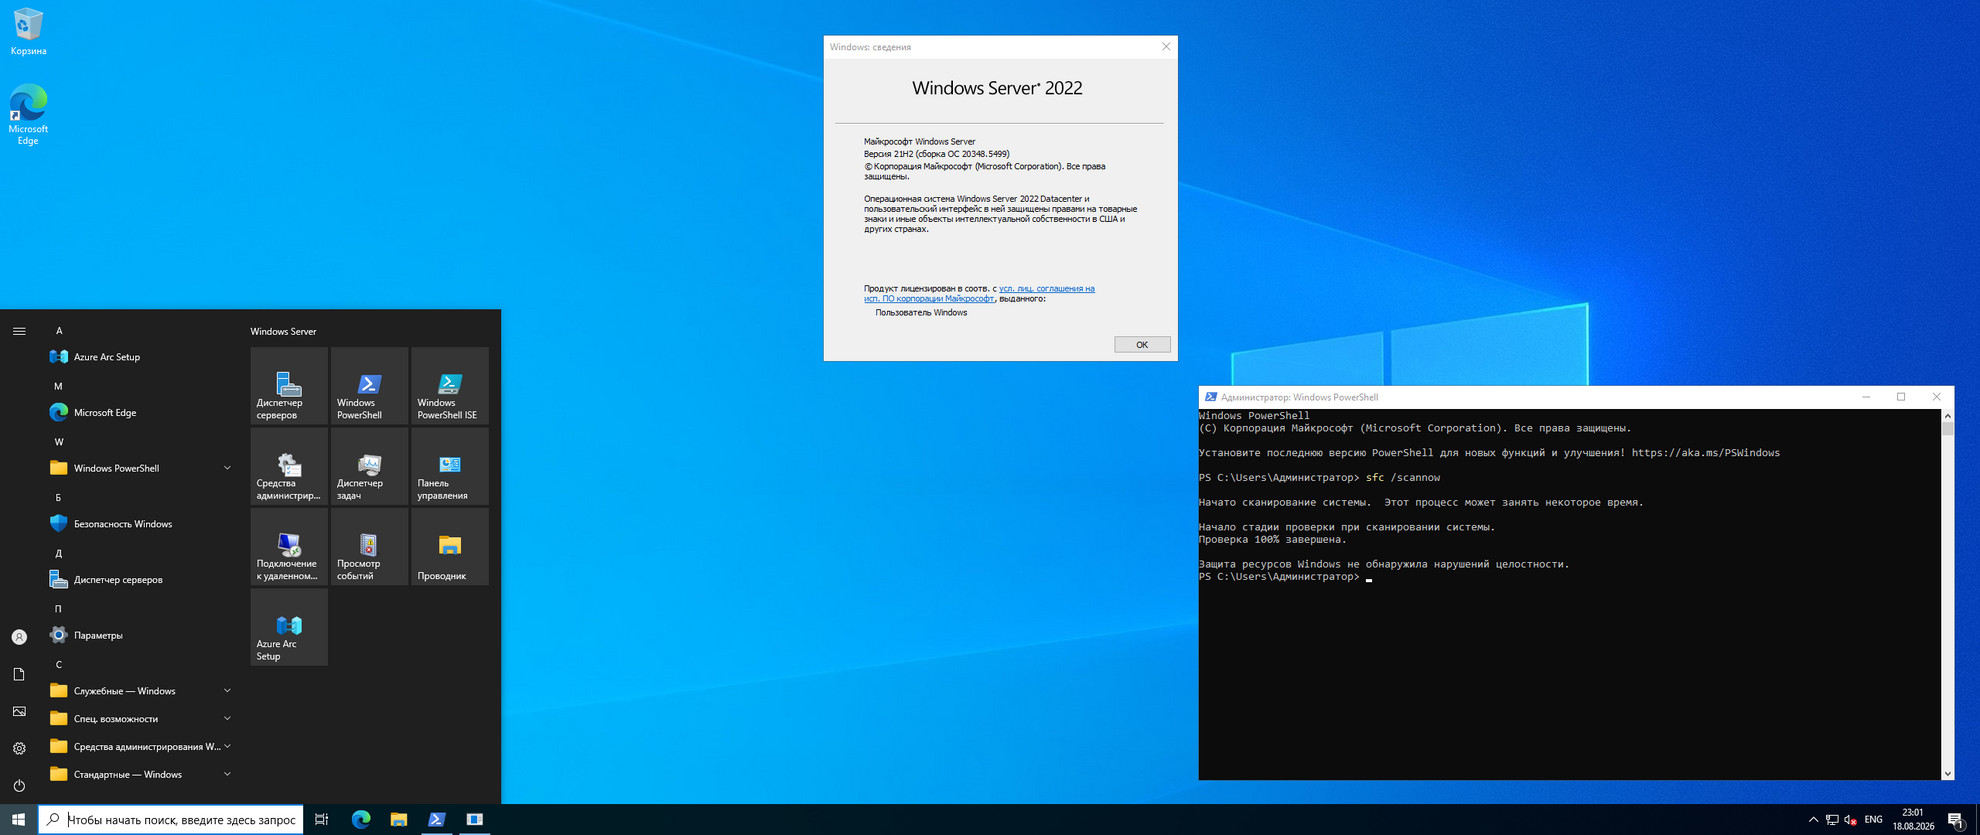Viewport: 1980px width, 835px height.
Task: Click OK in the Windows: сведения dialog
Action: (x=1142, y=344)
